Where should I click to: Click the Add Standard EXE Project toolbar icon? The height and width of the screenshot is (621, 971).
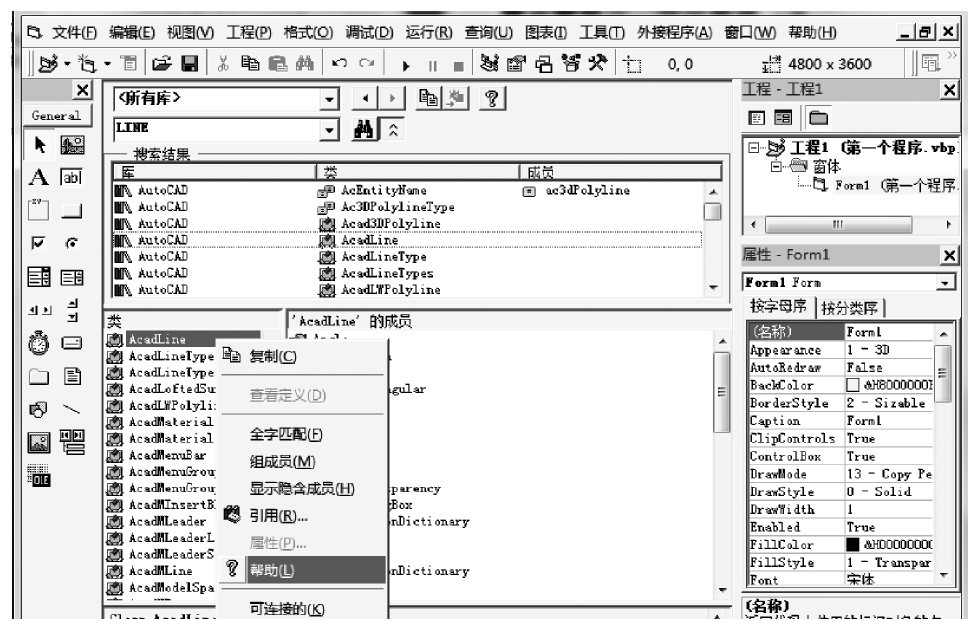pos(48,64)
